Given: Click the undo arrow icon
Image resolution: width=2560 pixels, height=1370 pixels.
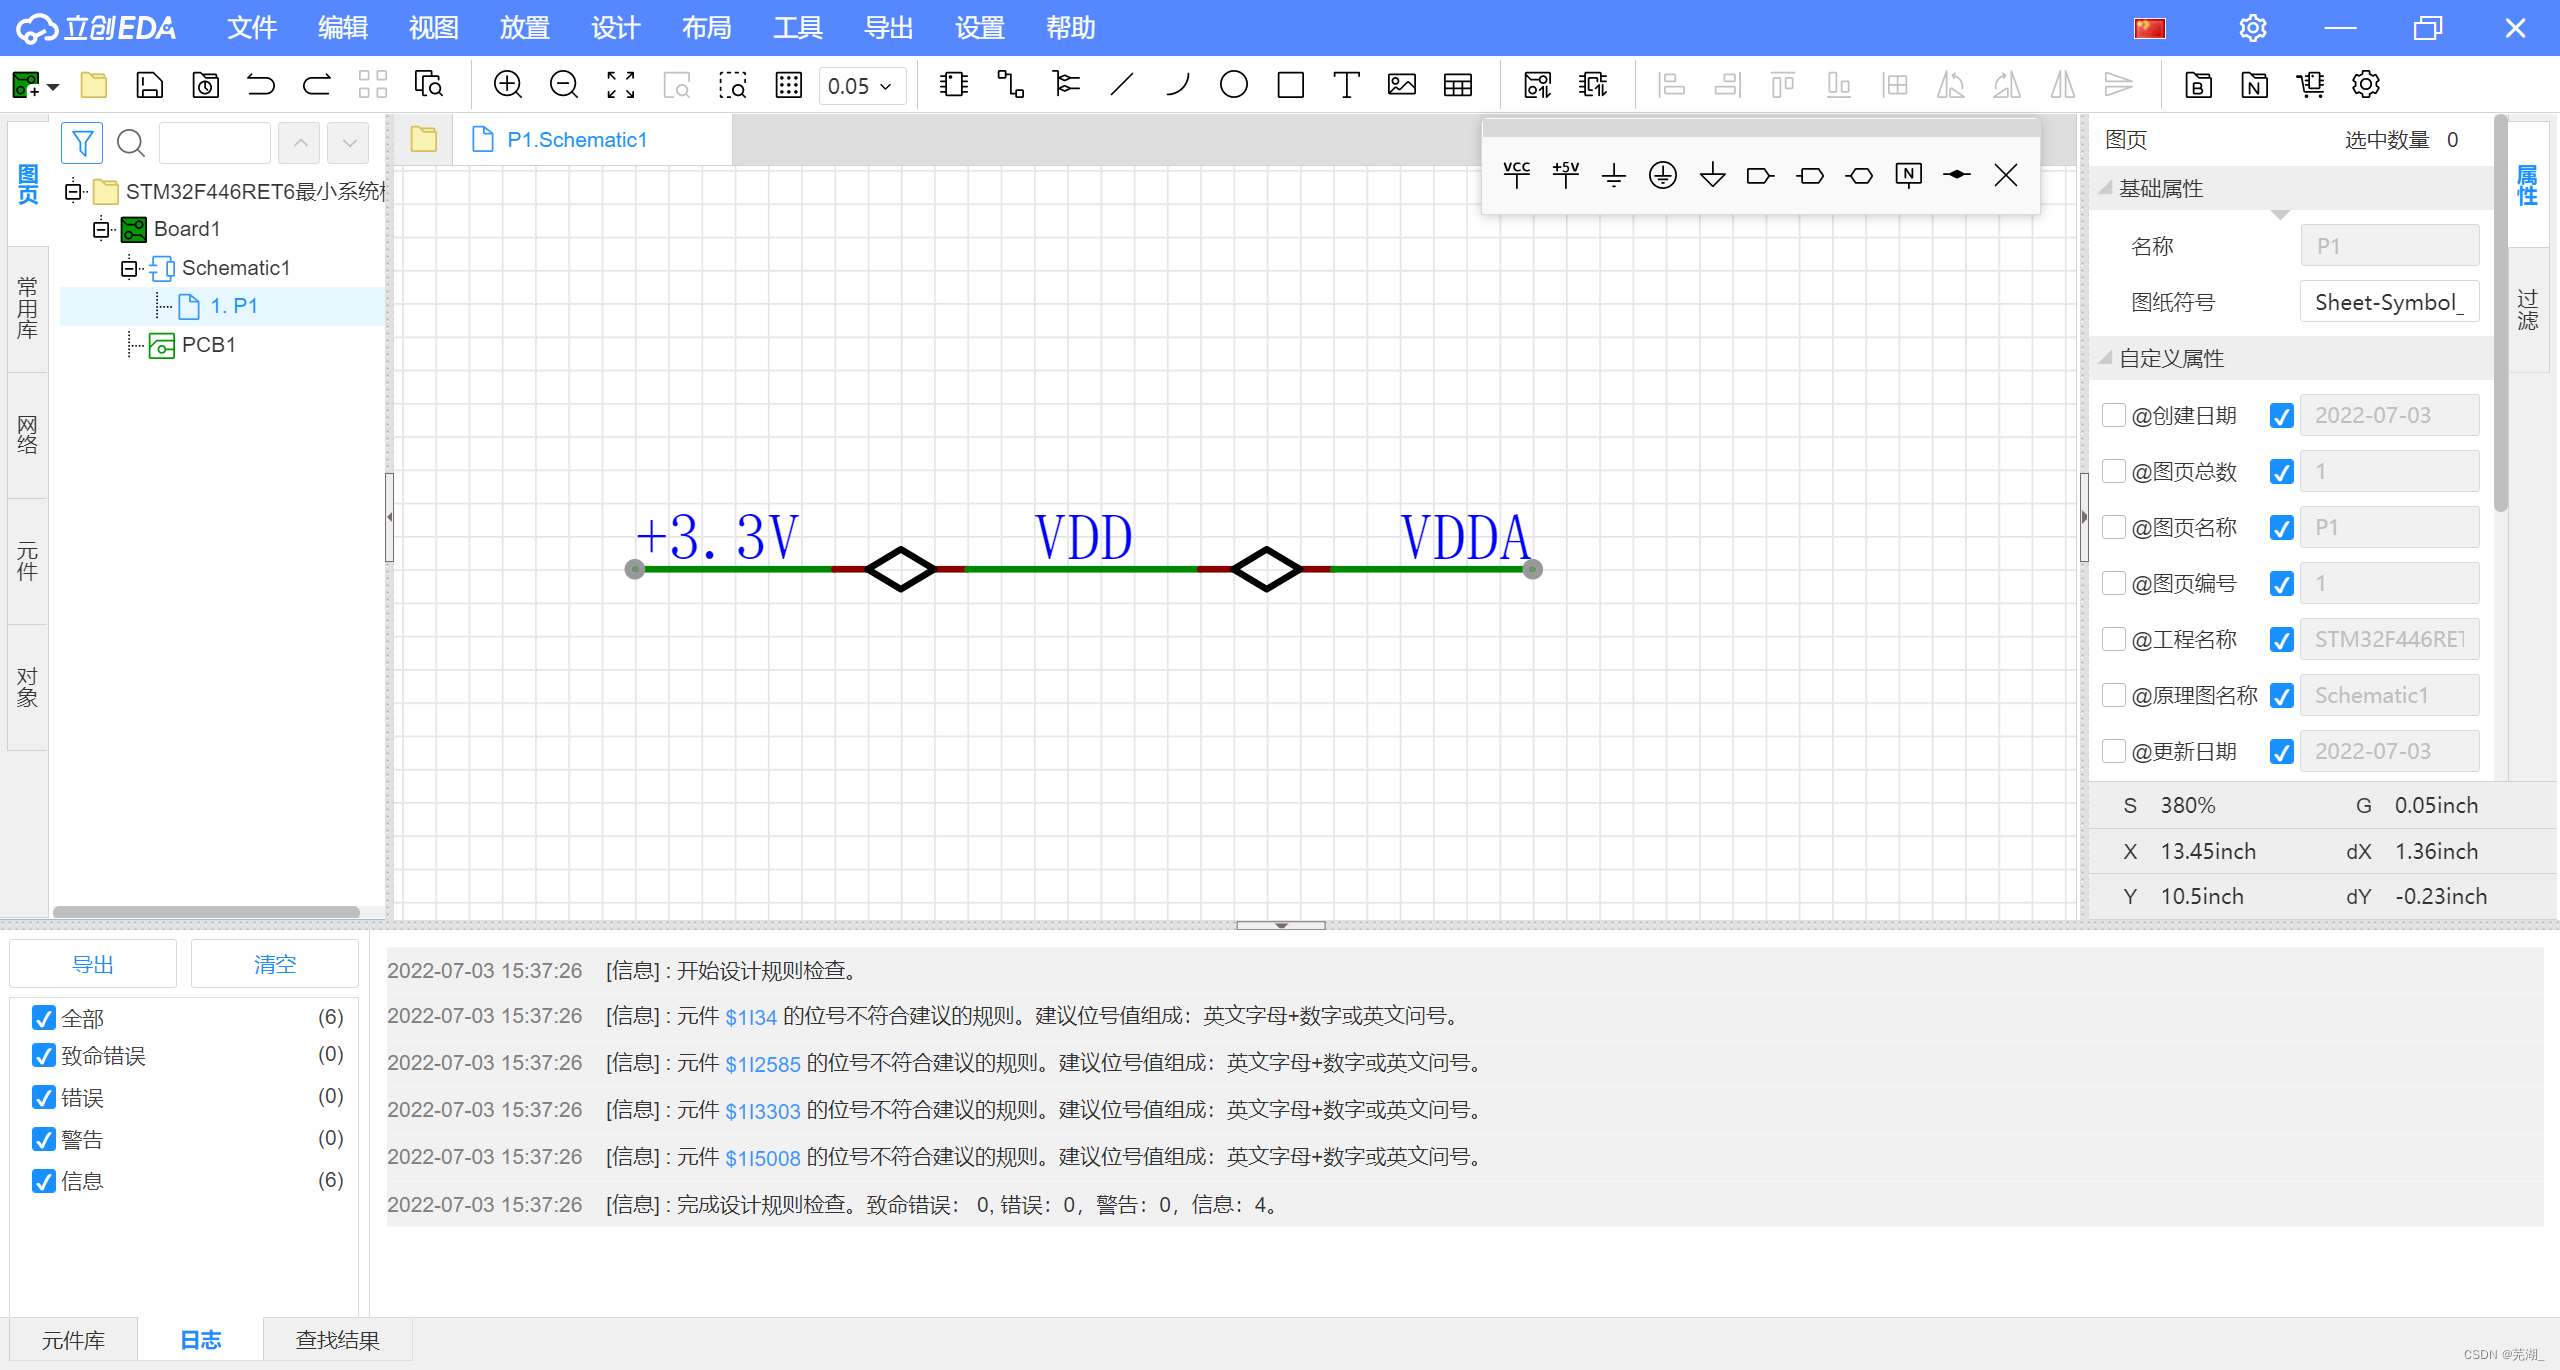Looking at the screenshot, I should 261,85.
